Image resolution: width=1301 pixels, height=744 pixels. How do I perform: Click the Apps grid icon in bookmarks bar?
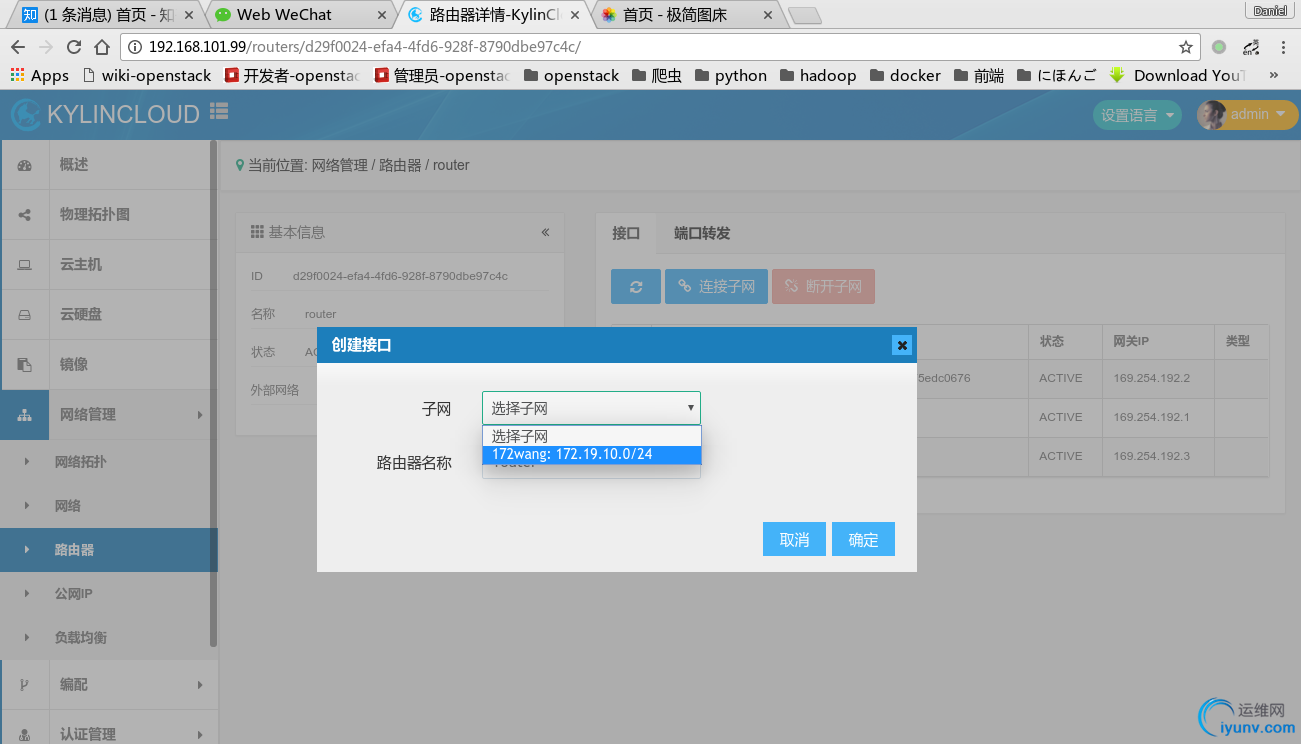[x=17, y=75]
